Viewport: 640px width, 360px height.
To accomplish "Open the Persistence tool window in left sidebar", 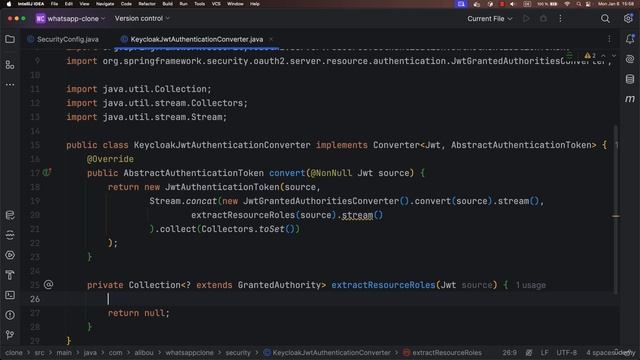I will coord(10,215).
